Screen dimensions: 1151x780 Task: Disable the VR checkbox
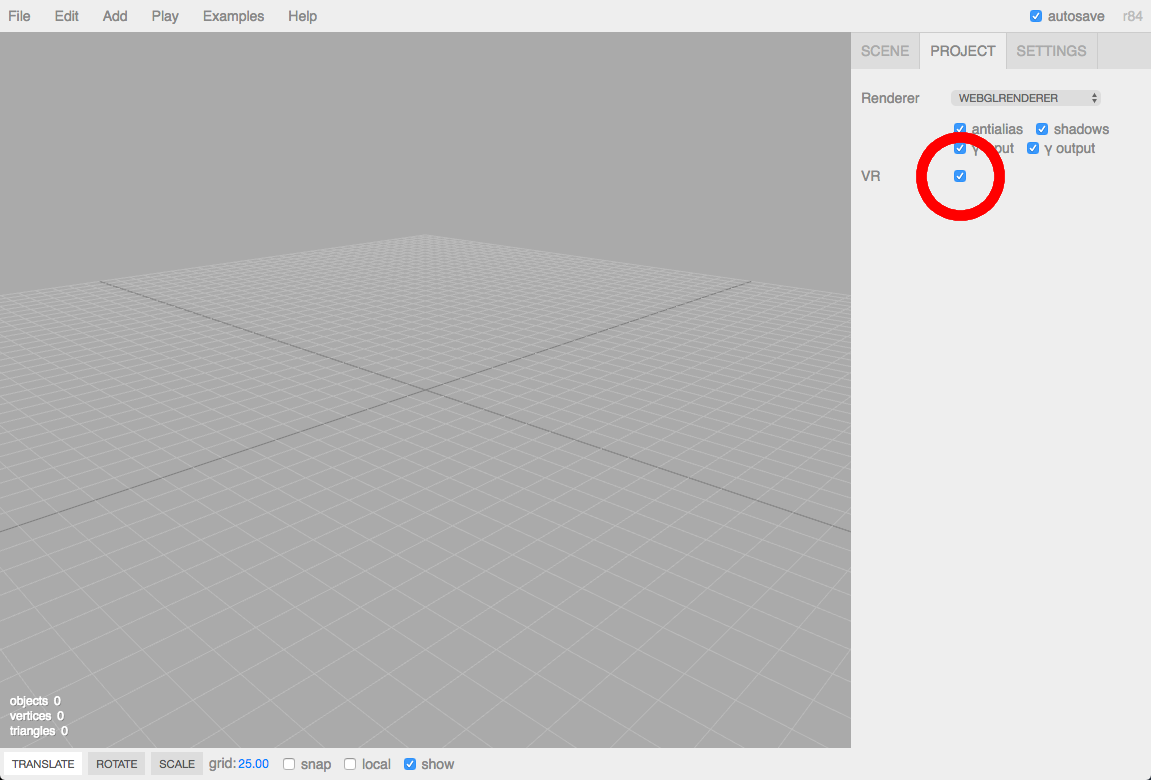coord(959,176)
